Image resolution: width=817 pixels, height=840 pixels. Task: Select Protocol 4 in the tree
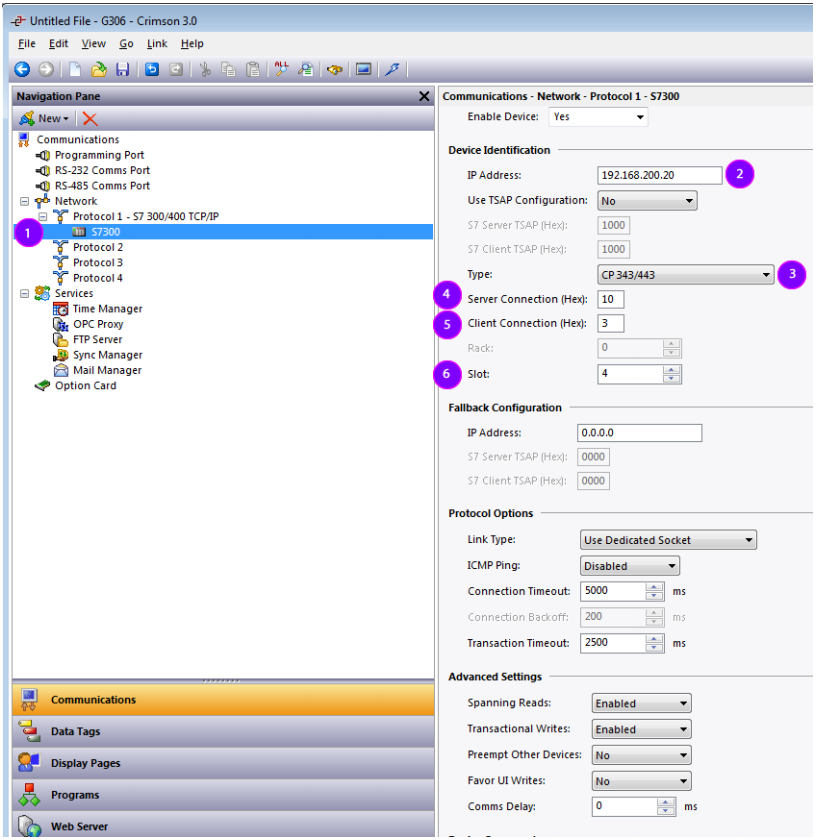click(98, 279)
